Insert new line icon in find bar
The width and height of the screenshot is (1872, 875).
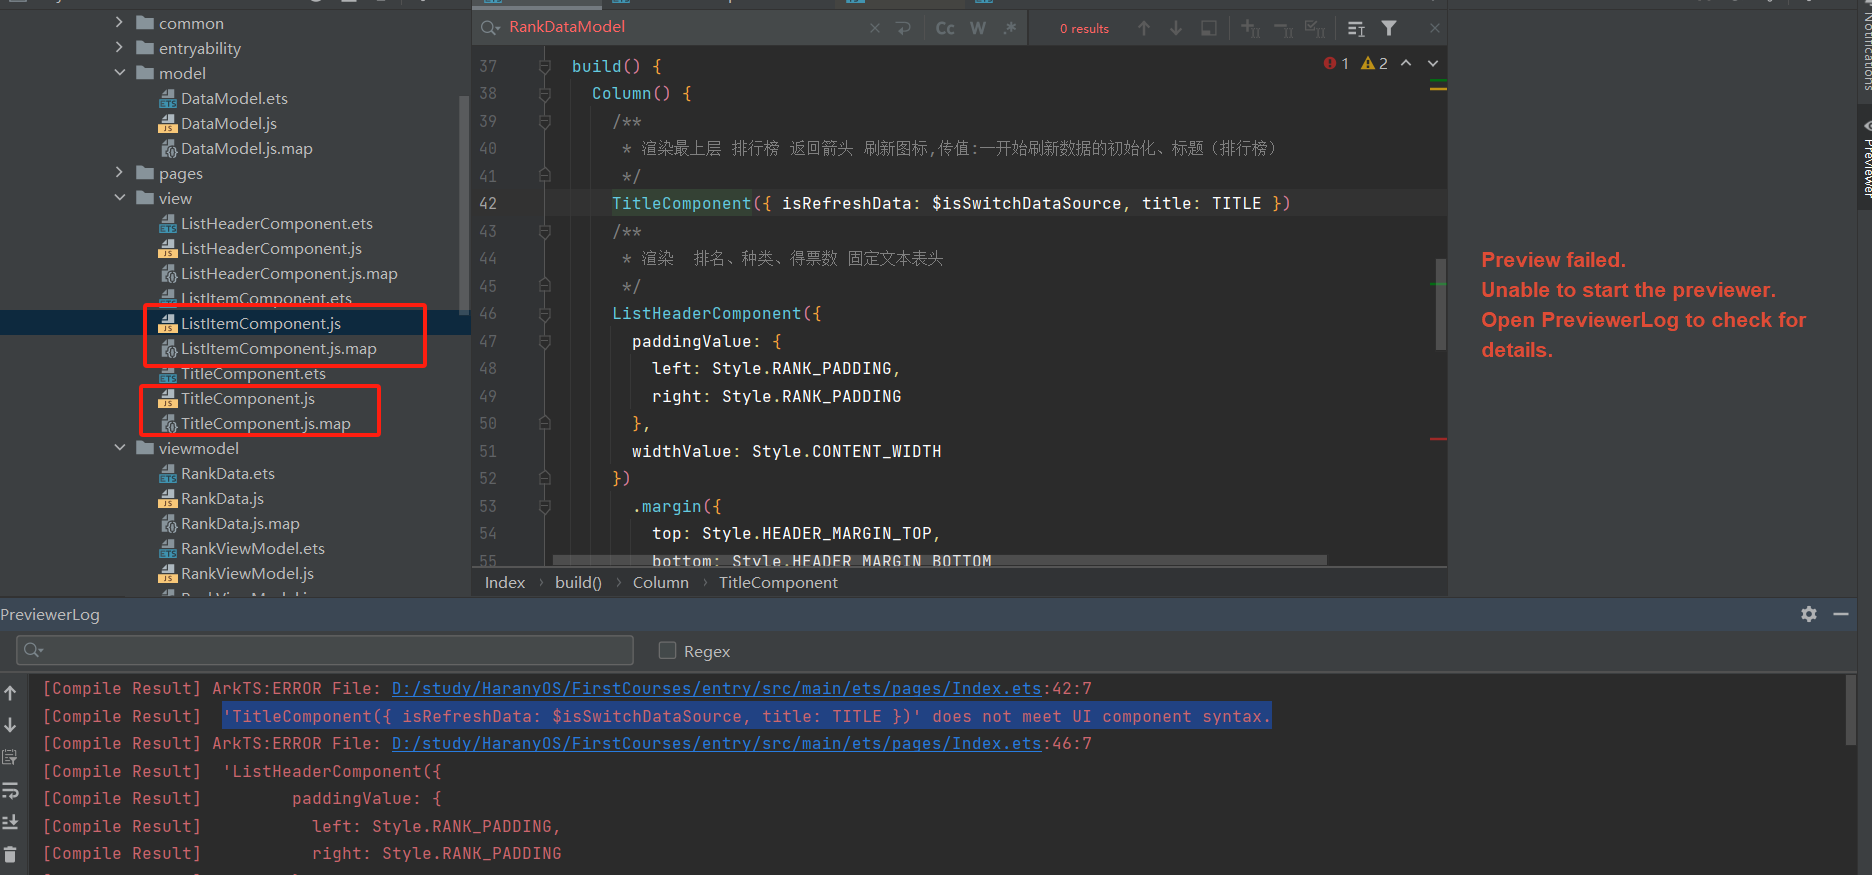tap(904, 28)
